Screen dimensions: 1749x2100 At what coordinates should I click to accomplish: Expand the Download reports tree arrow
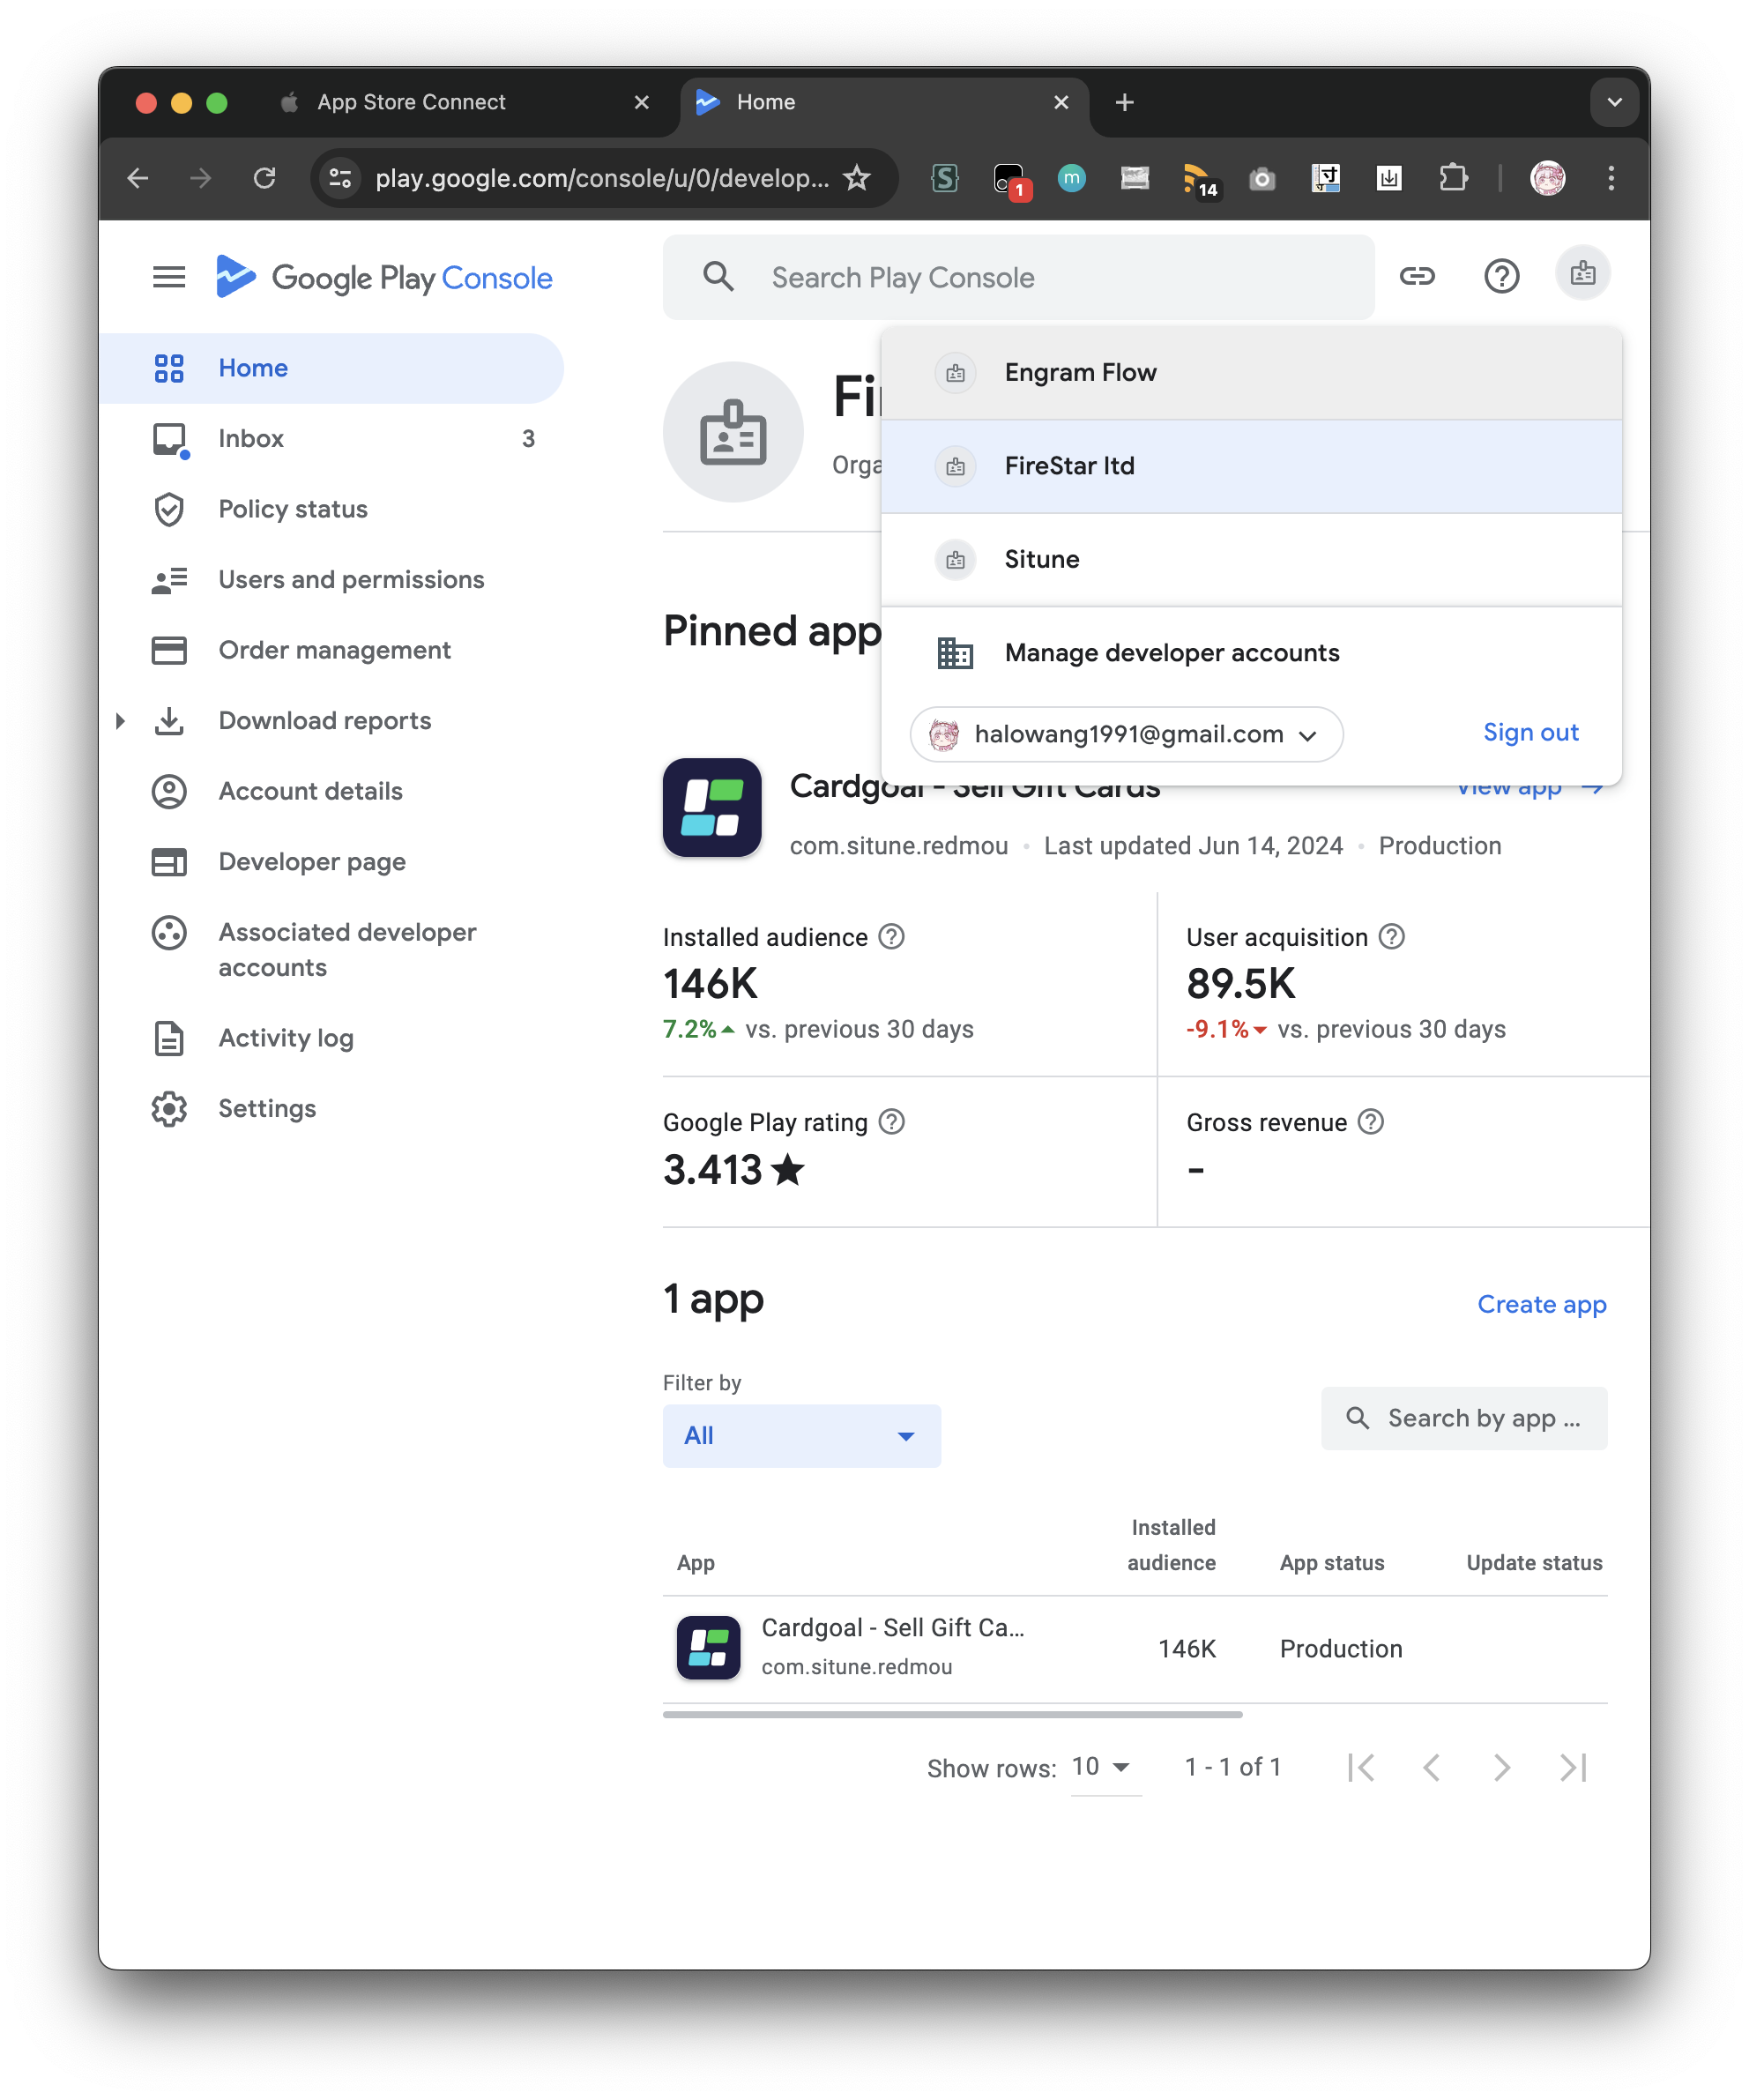pyautogui.click(x=120, y=721)
